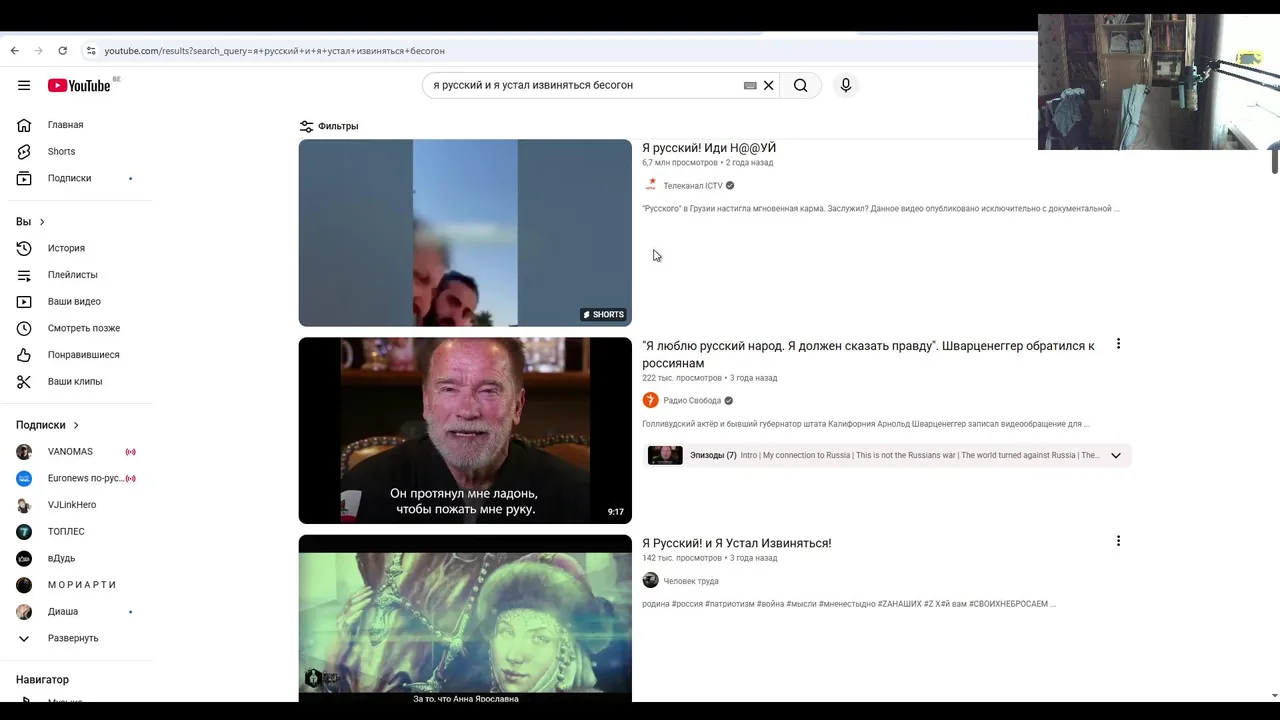Go back with browser back arrow
The width and height of the screenshot is (1280, 720).
click(14, 51)
